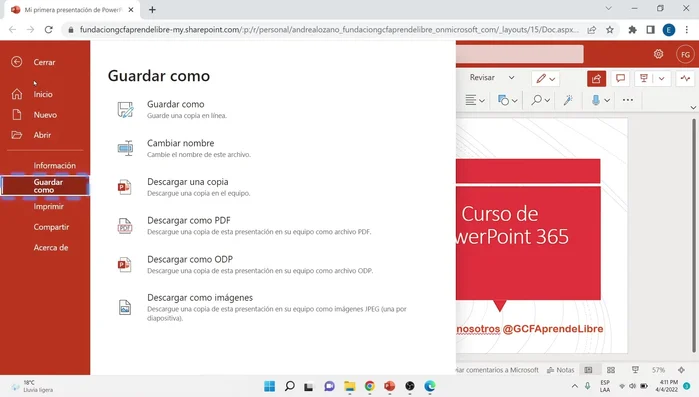Click Guardar como option text
This screenshot has height=397, width=699.
point(176,104)
